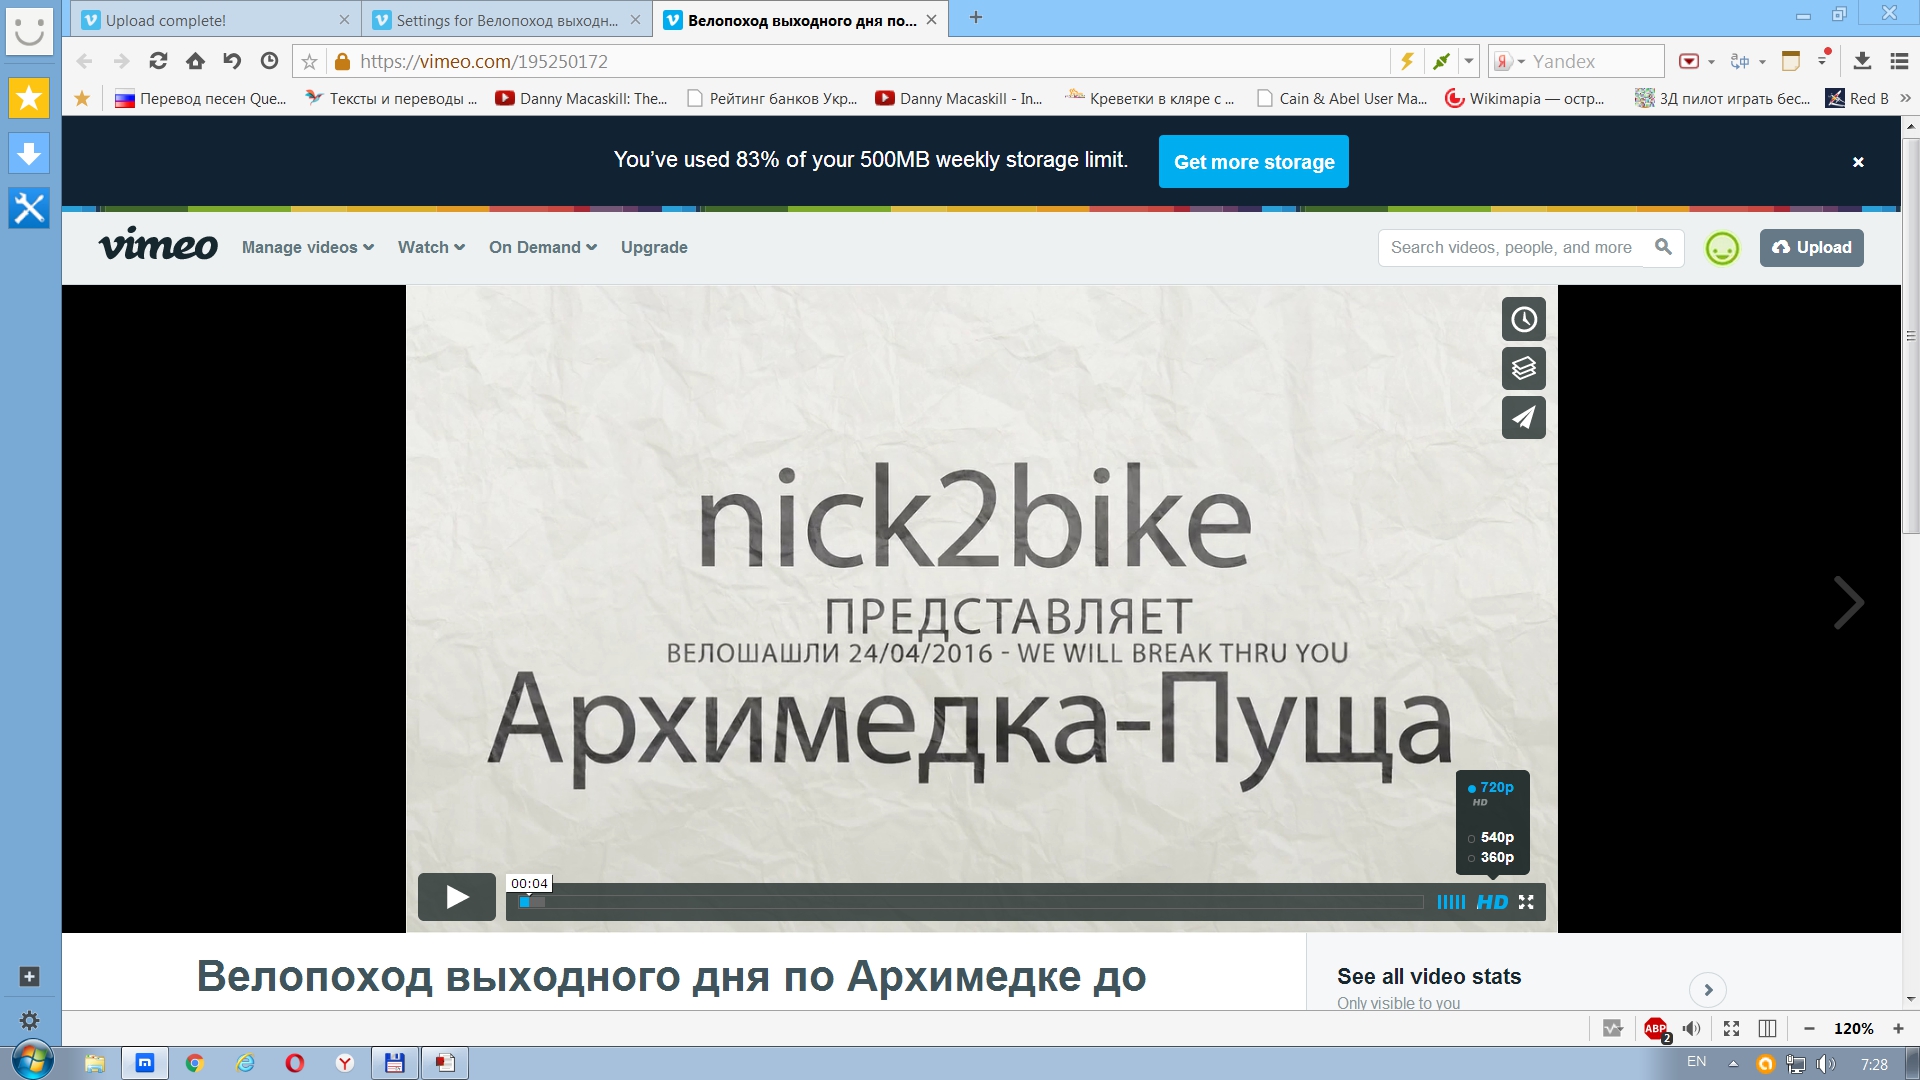Open the Upgrade menu item
This screenshot has height=1080, width=1920.
point(654,247)
